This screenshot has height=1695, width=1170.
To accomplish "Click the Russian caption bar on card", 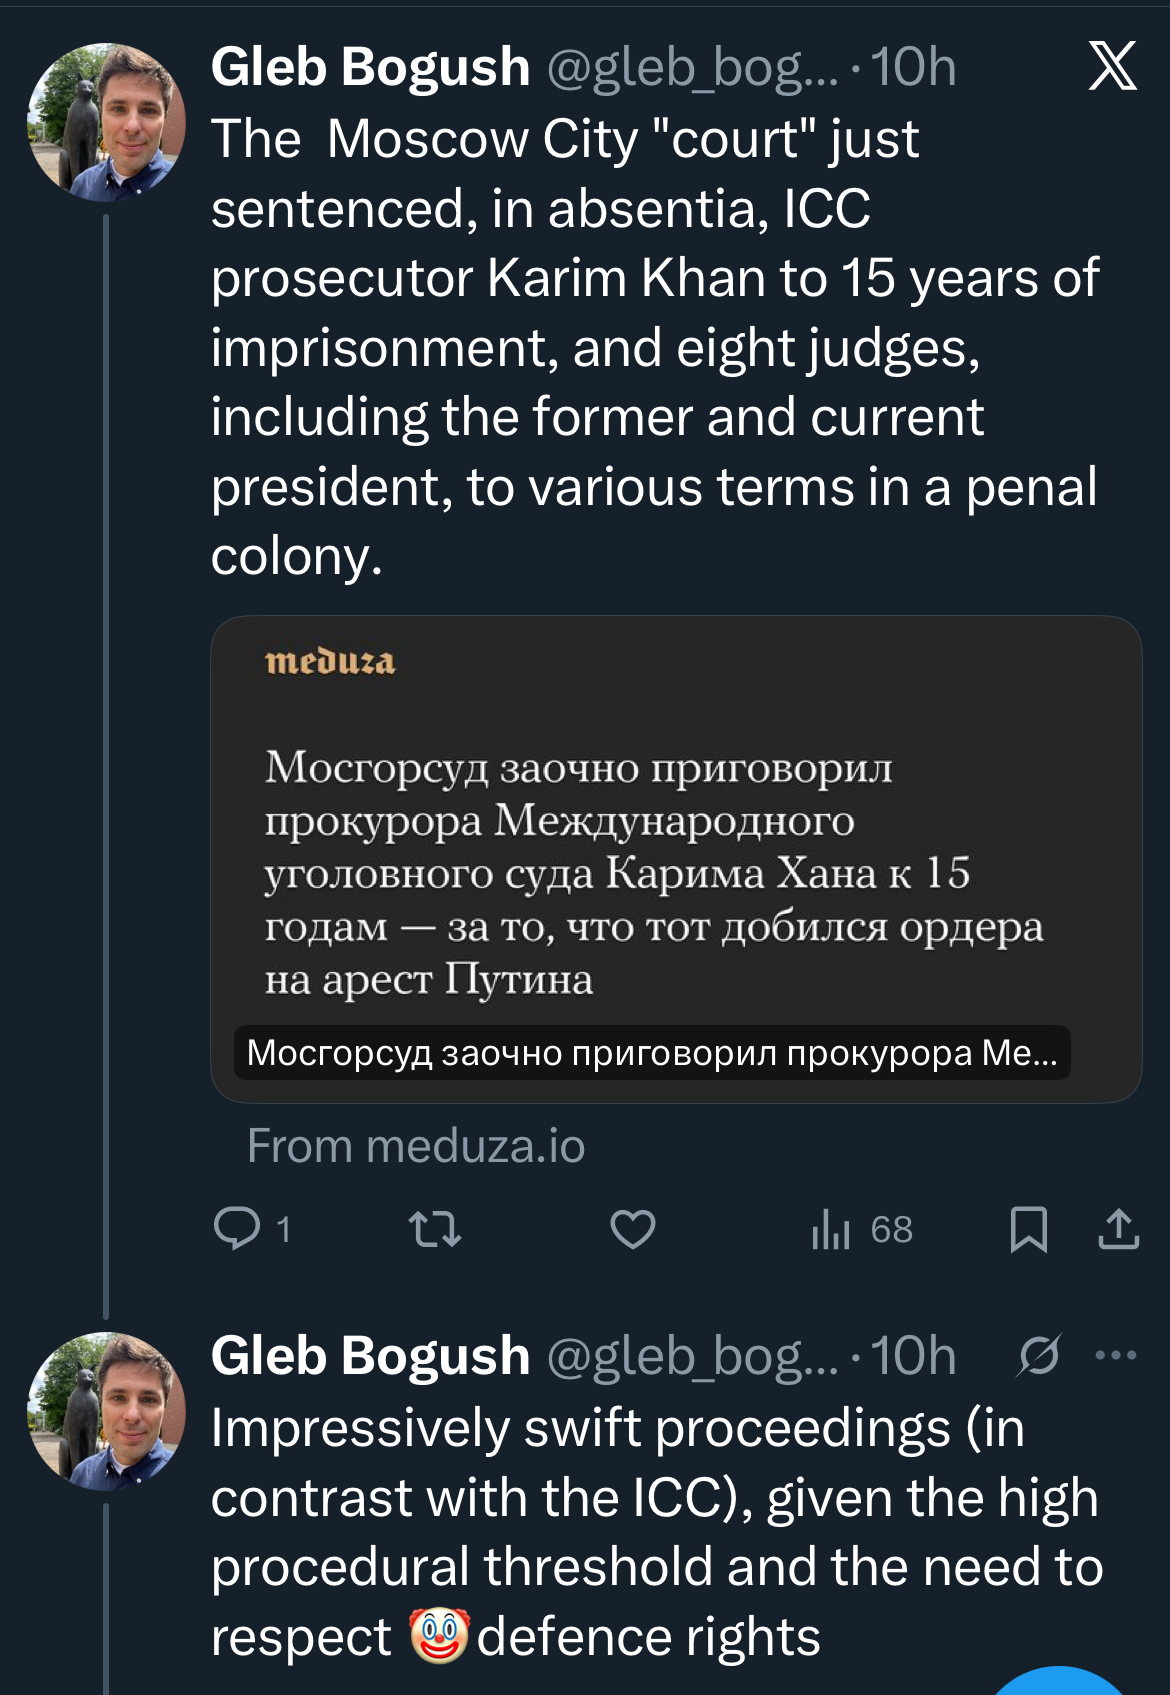I will [652, 1053].
